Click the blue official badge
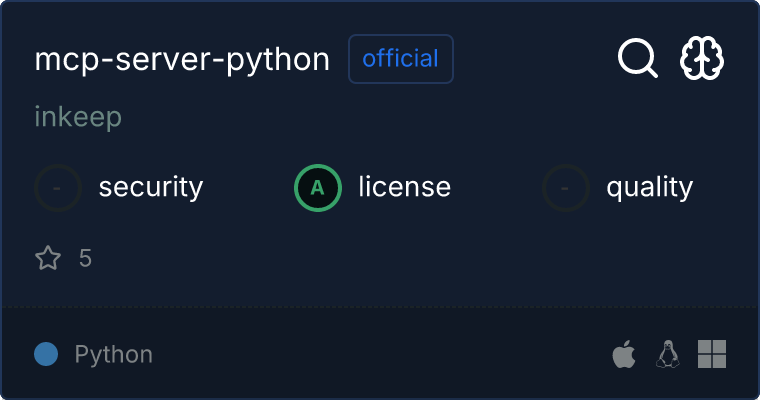This screenshot has width=760, height=400. [400, 59]
